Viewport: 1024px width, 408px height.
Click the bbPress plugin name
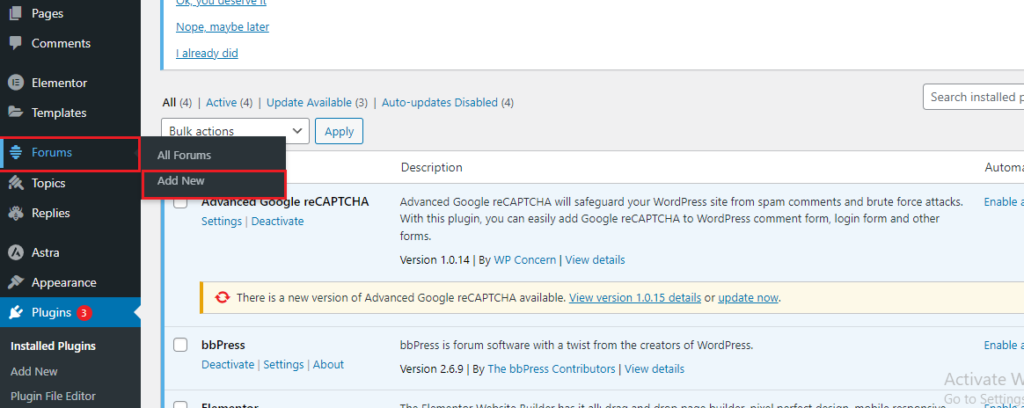[x=223, y=345]
